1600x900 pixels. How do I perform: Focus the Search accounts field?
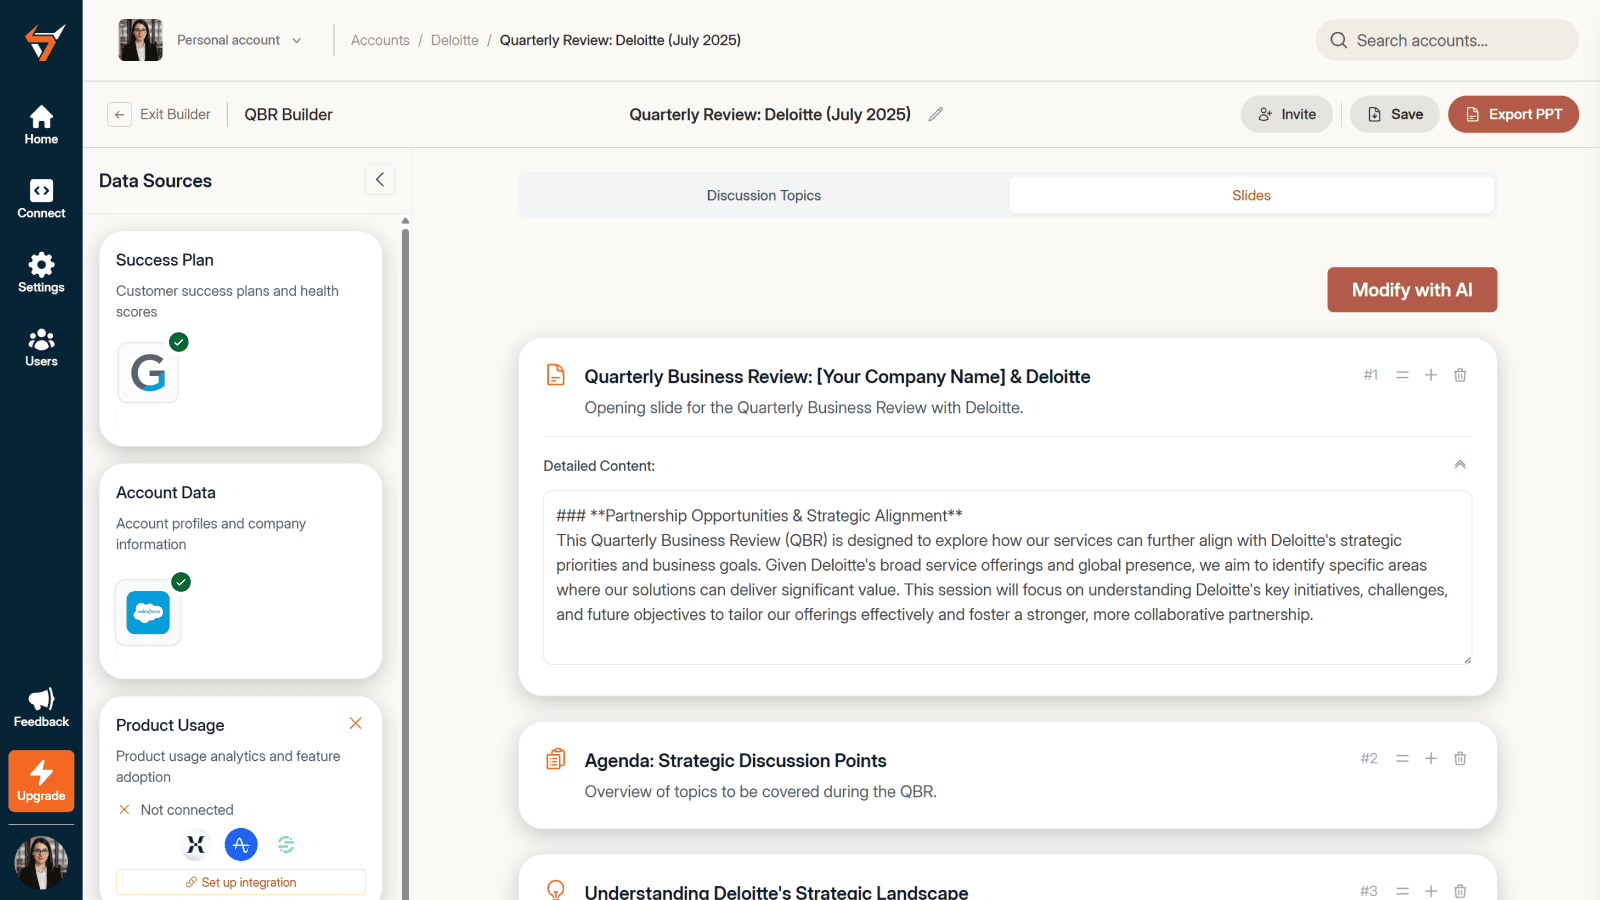(1447, 40)
